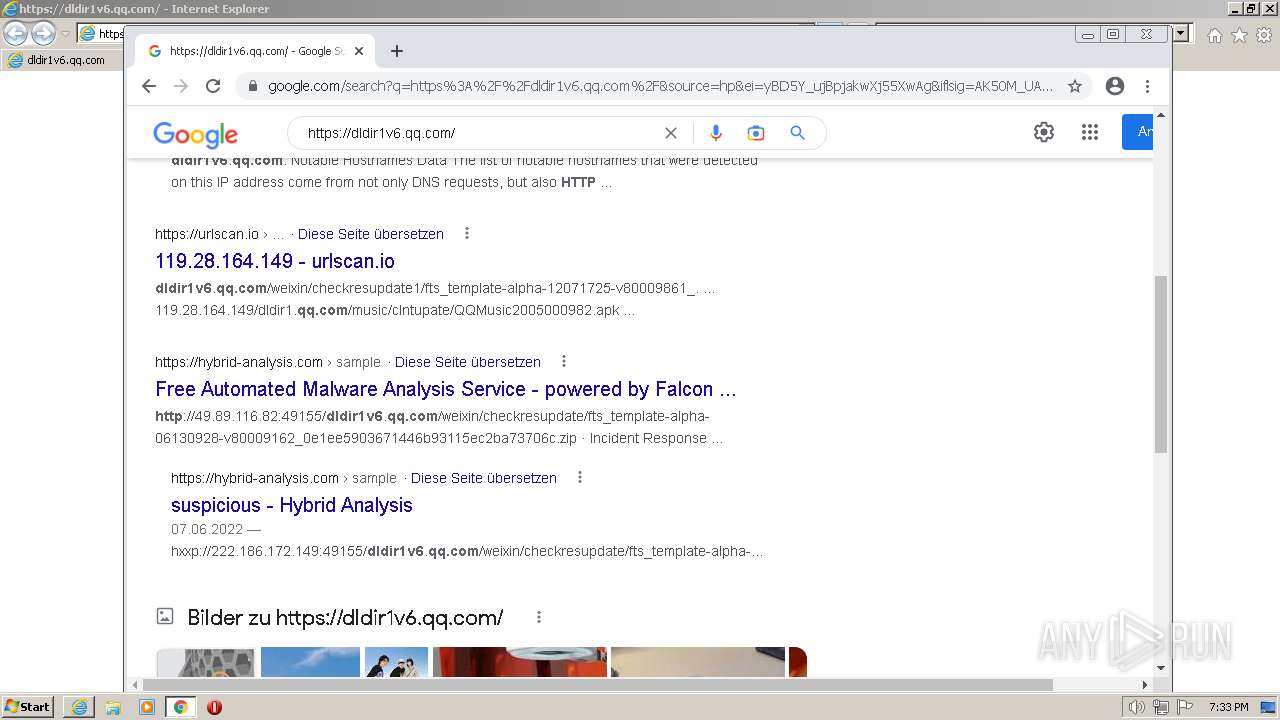Open Internet Explorer favorites star

[x=1239, y=35]
